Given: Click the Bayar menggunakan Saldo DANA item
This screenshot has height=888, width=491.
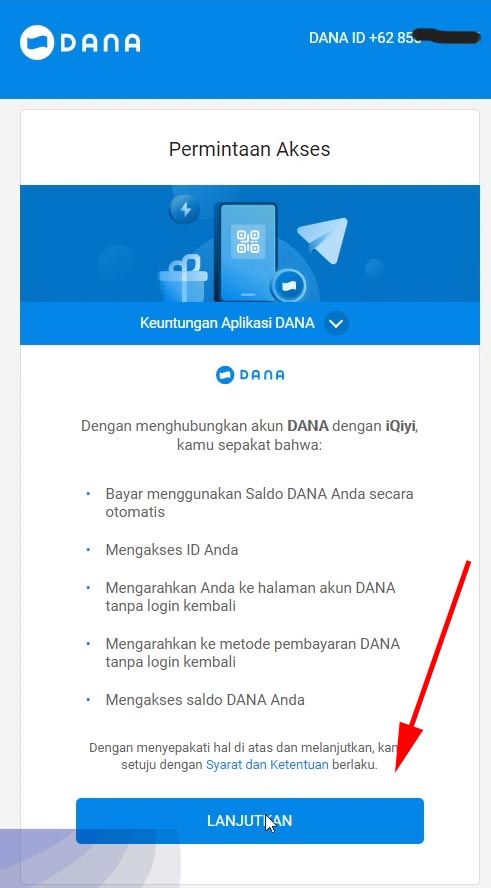Looking at the screenshot, I should 259,502.
